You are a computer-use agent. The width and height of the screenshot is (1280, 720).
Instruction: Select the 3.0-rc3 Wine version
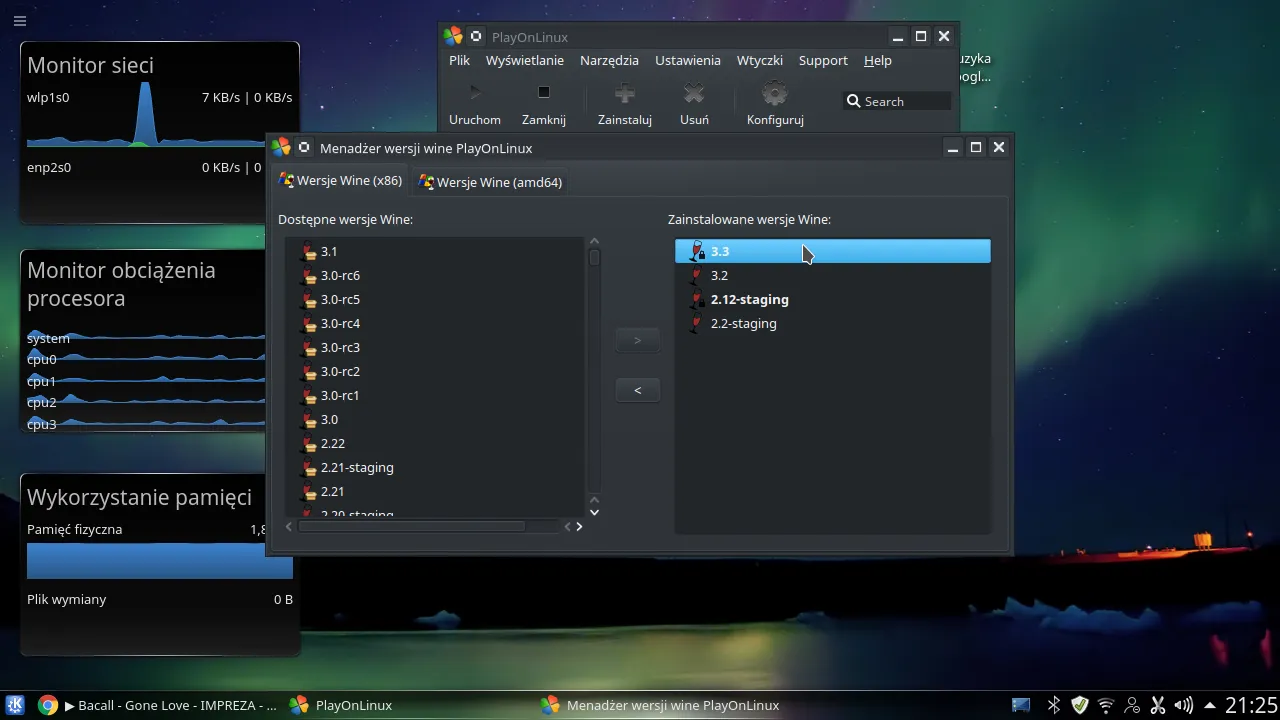434,347
